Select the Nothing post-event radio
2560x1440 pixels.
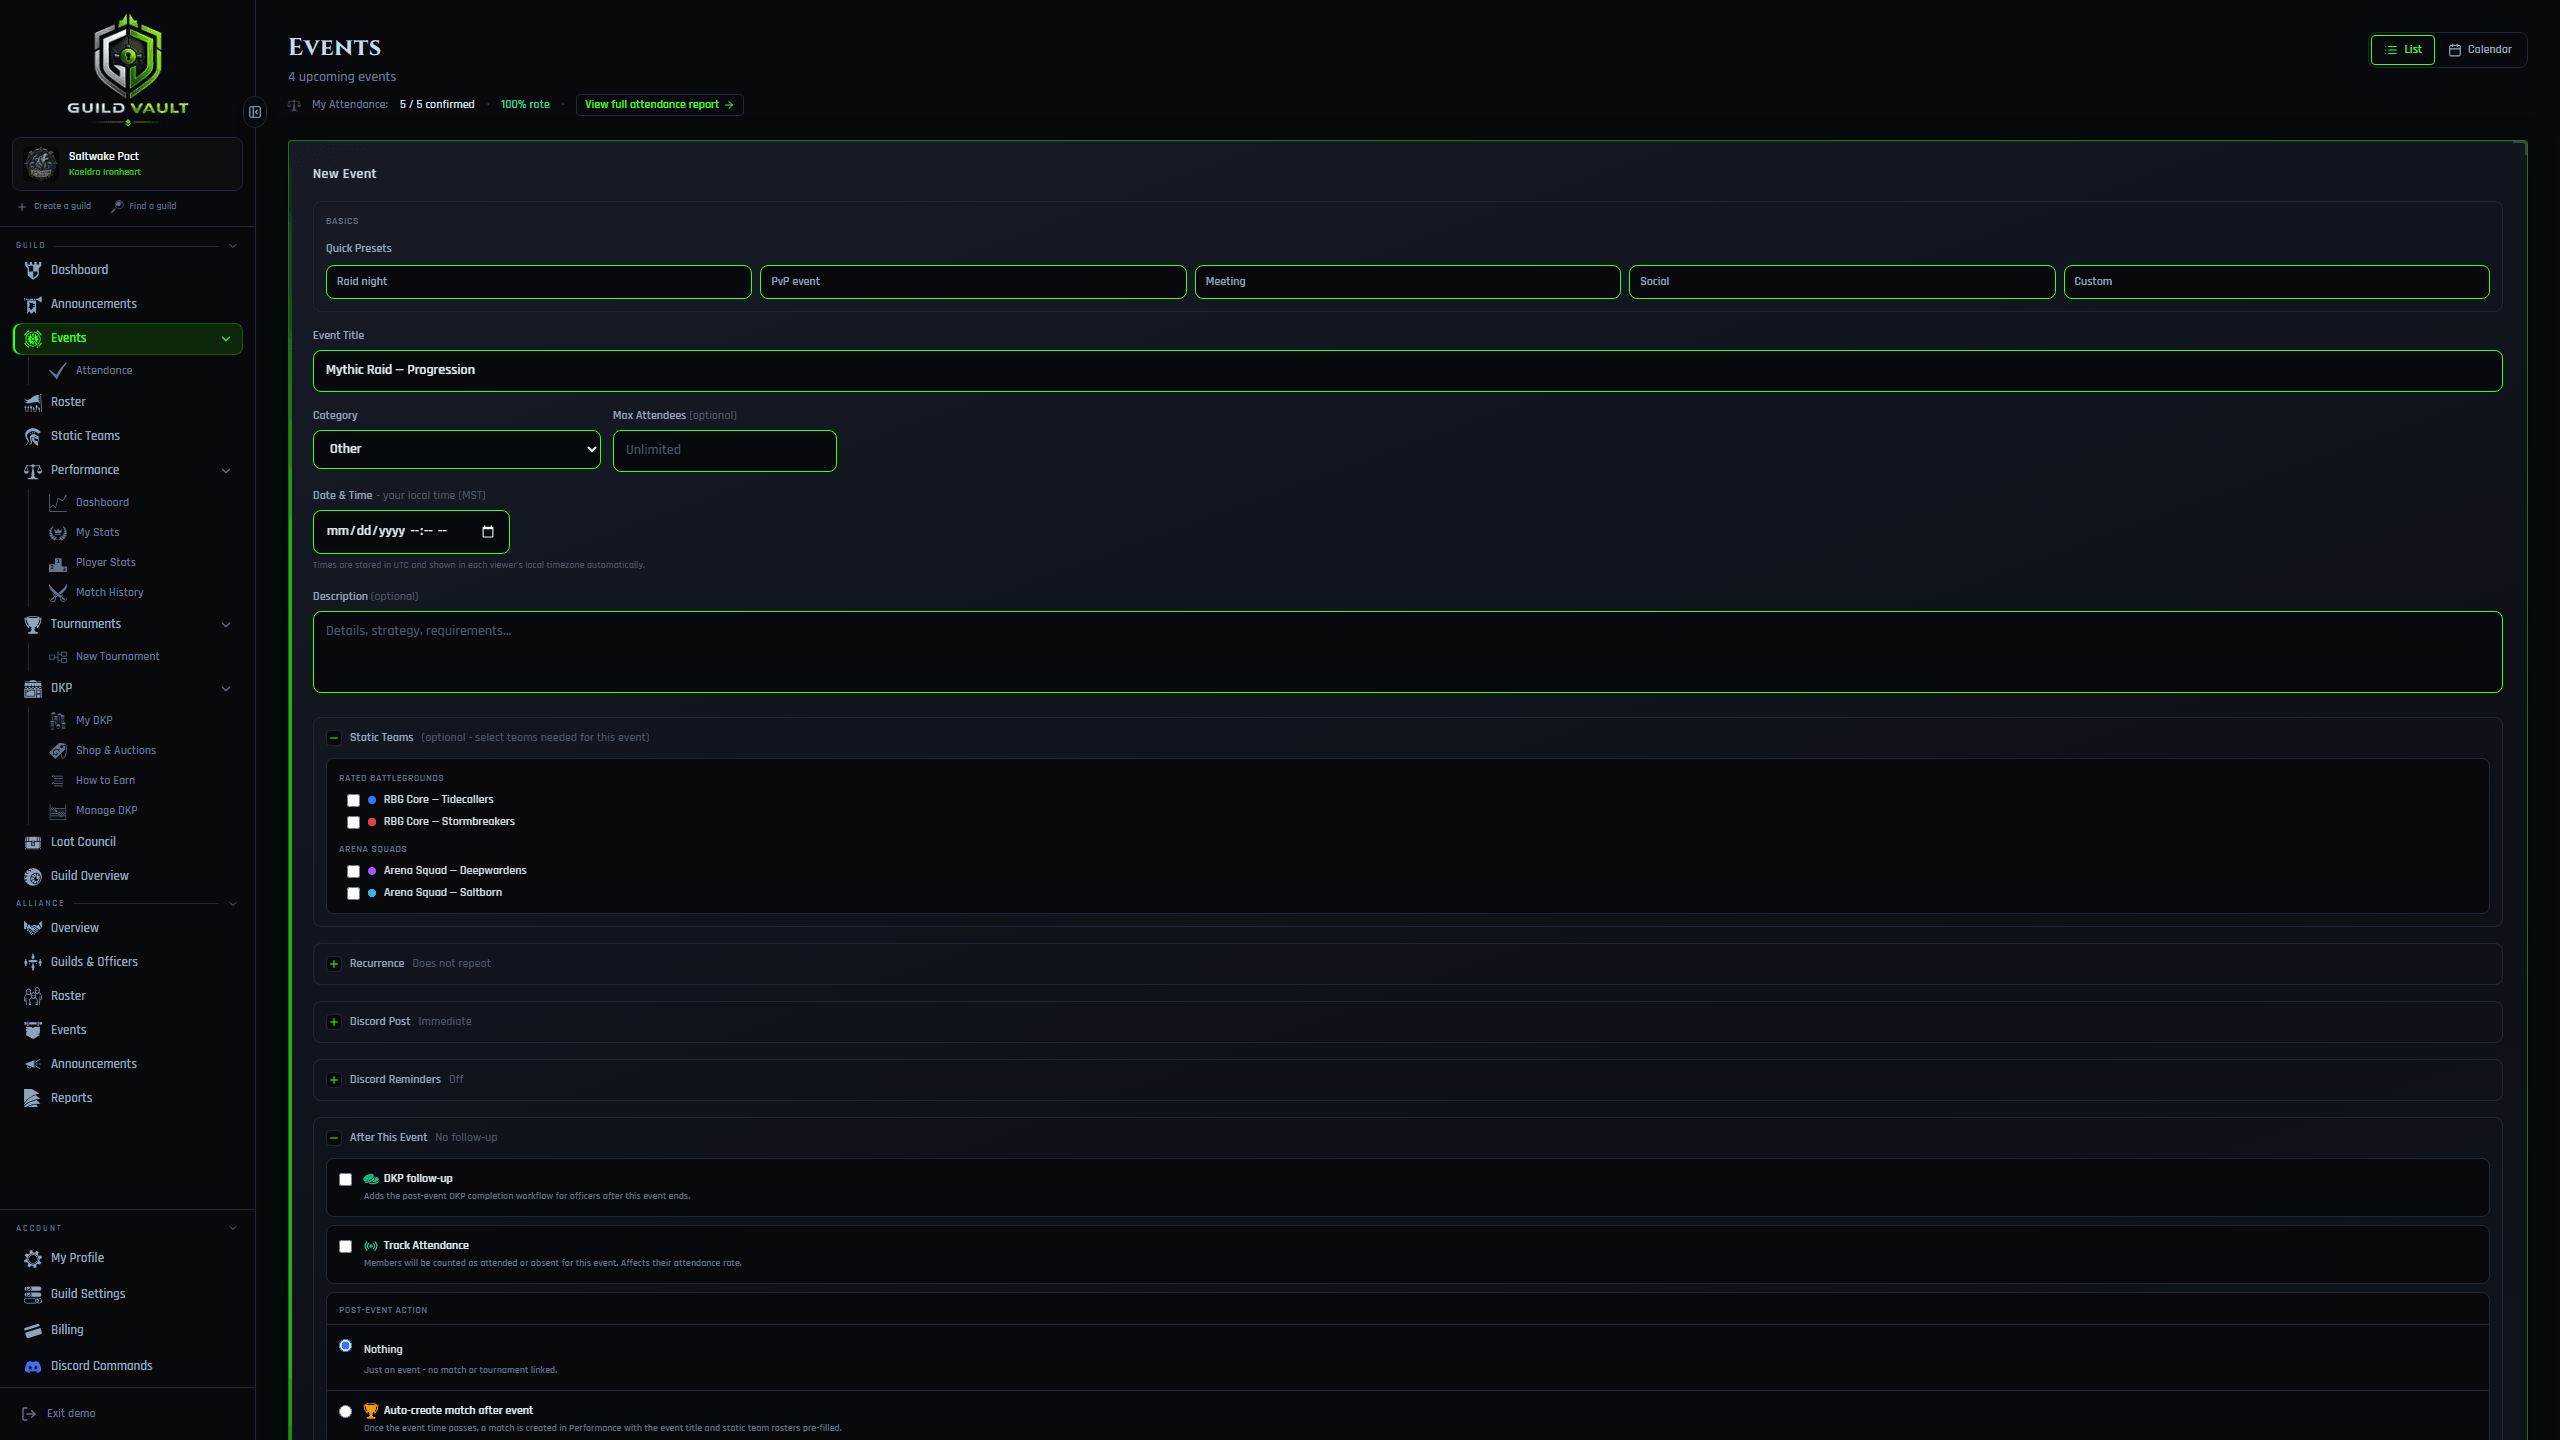(345, 1346)
